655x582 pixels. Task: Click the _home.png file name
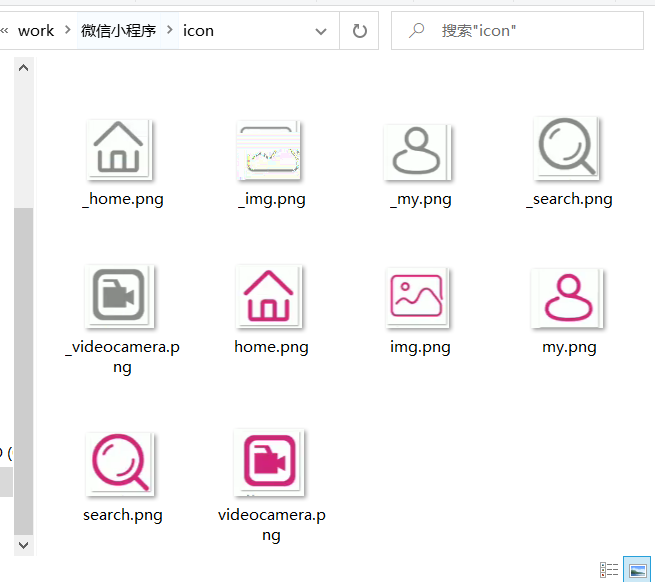[x=123, y=199]
